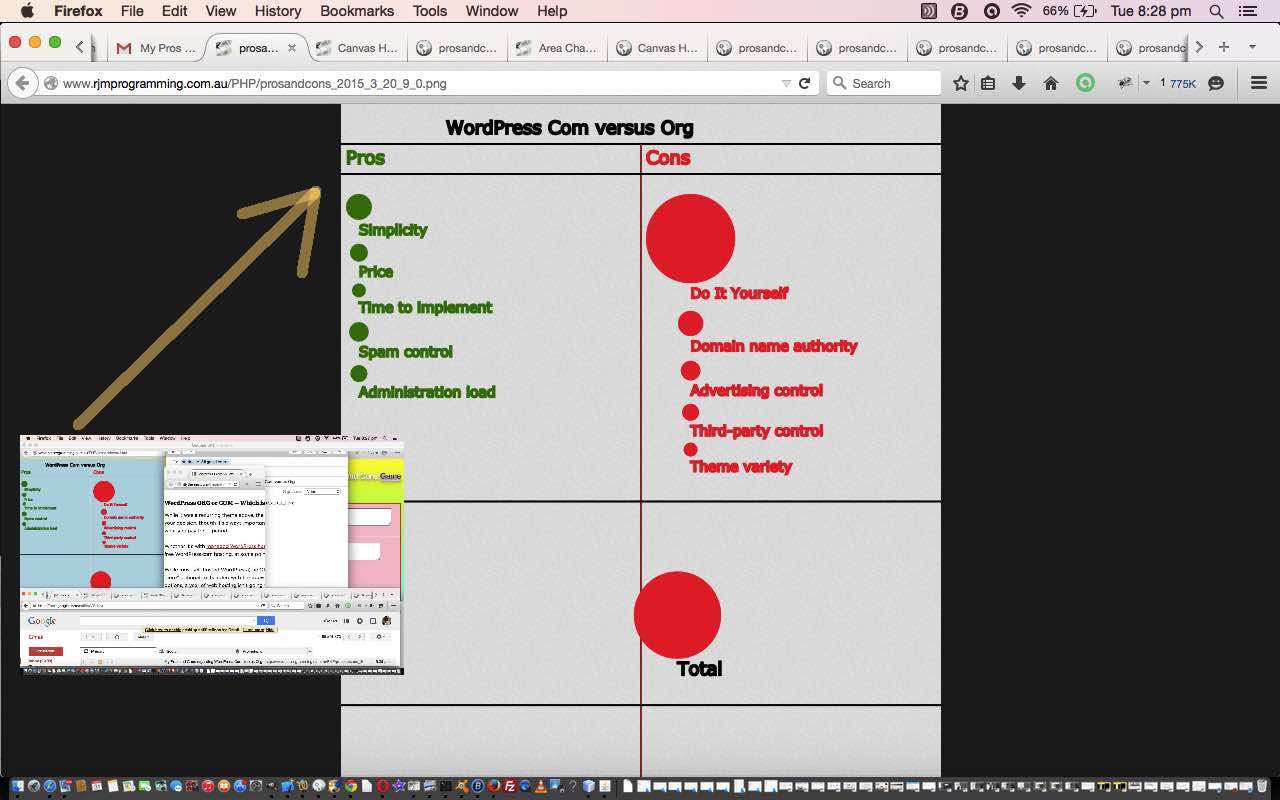The width and height of the screenshot is (1280, 800).
Task: Click the WordPress Com versus Org heading
Action: click(569, 128)
